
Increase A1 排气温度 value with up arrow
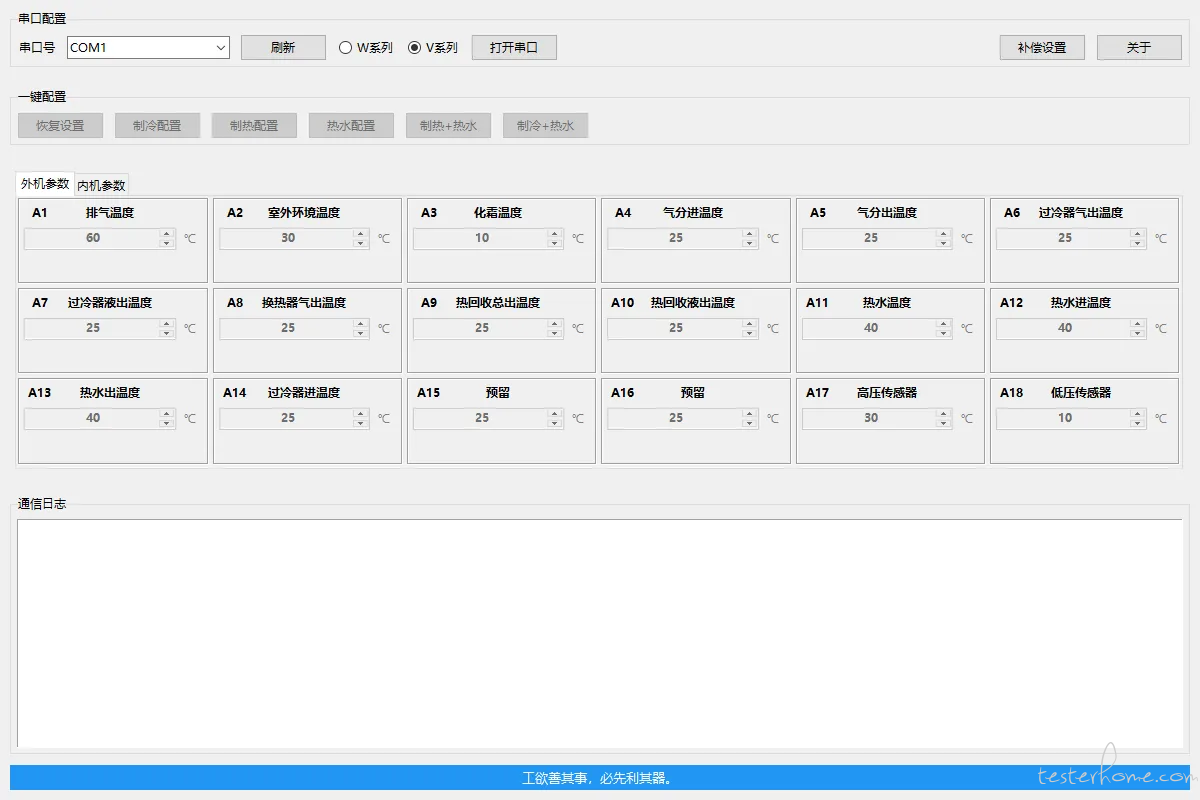click(x=166, y=234)
